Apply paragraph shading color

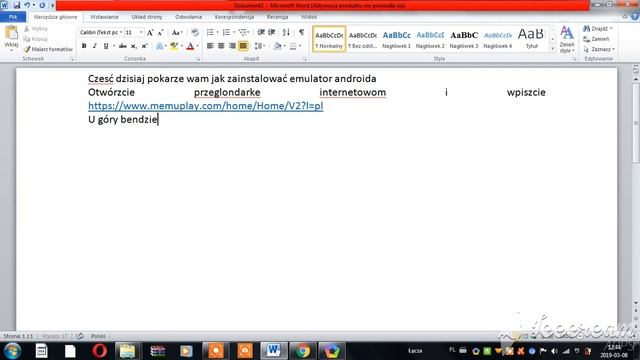click(x=278, y=46)
